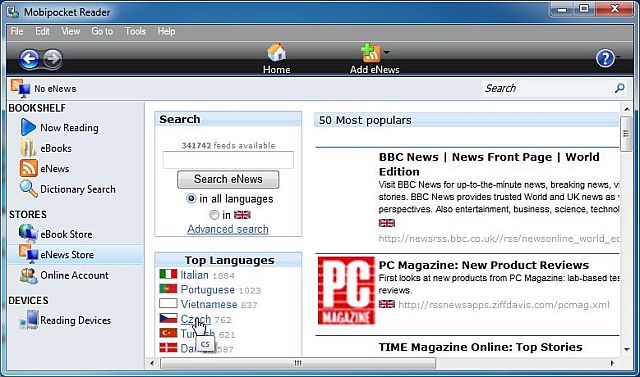Click the Portuguese language link
The image size is (640, 377).
[x=208, y=290]
